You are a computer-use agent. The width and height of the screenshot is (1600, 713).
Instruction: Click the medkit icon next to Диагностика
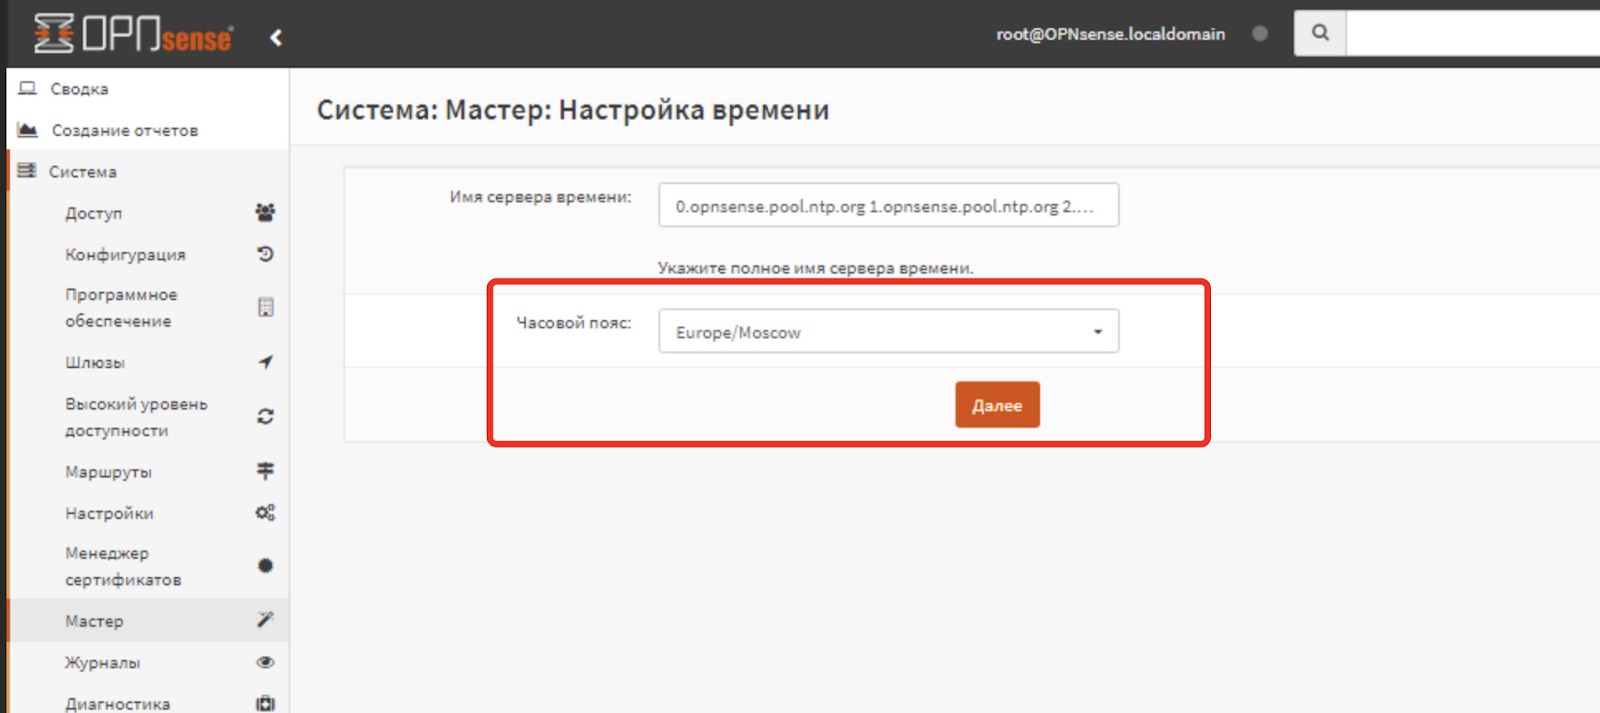tap(265, 703)
